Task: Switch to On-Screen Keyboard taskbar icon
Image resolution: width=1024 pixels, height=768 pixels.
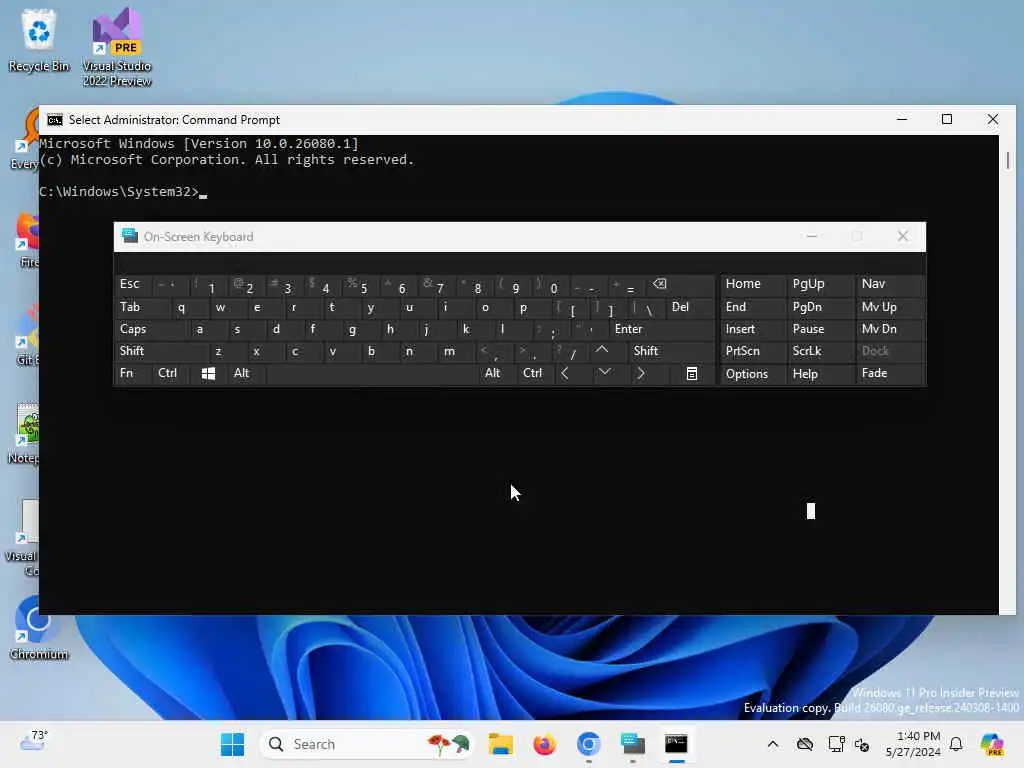Action: (632, 744)
